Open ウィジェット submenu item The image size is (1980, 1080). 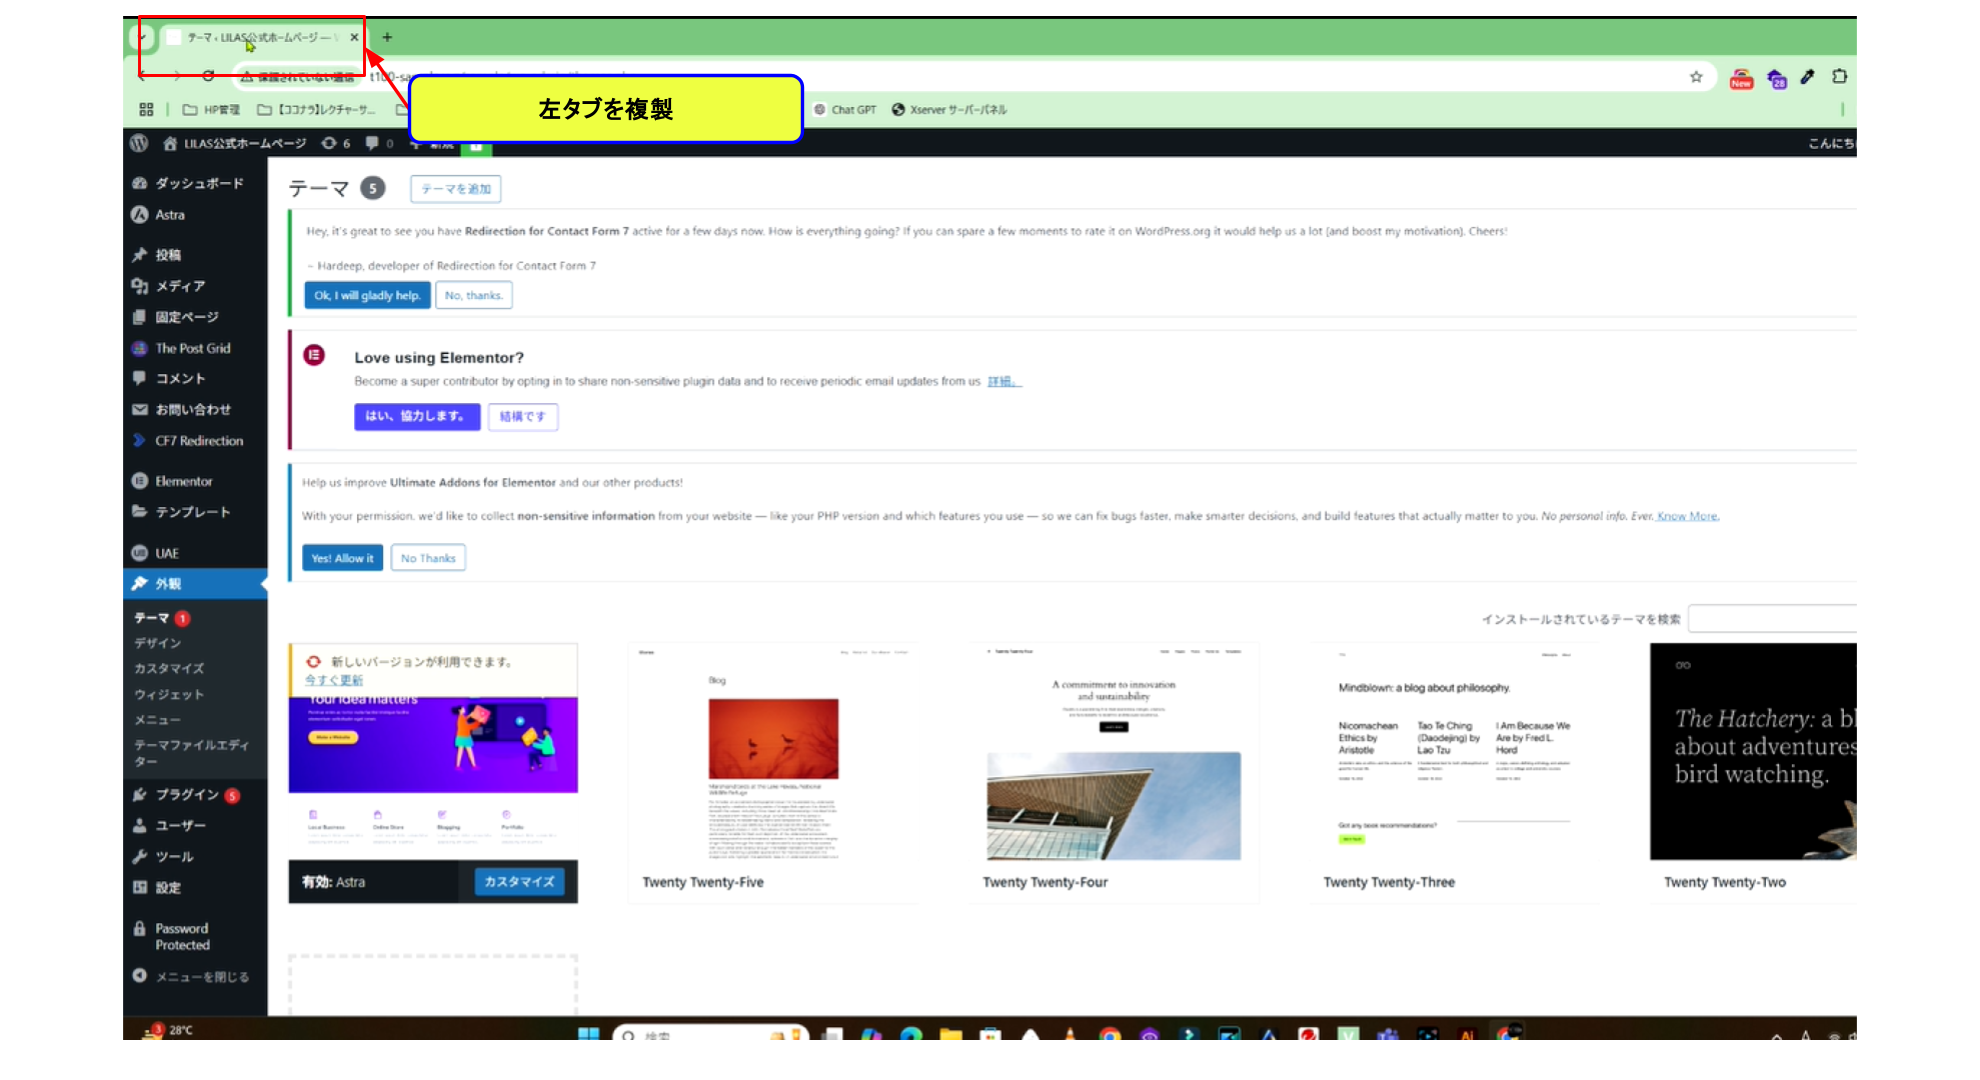[169, 694]
